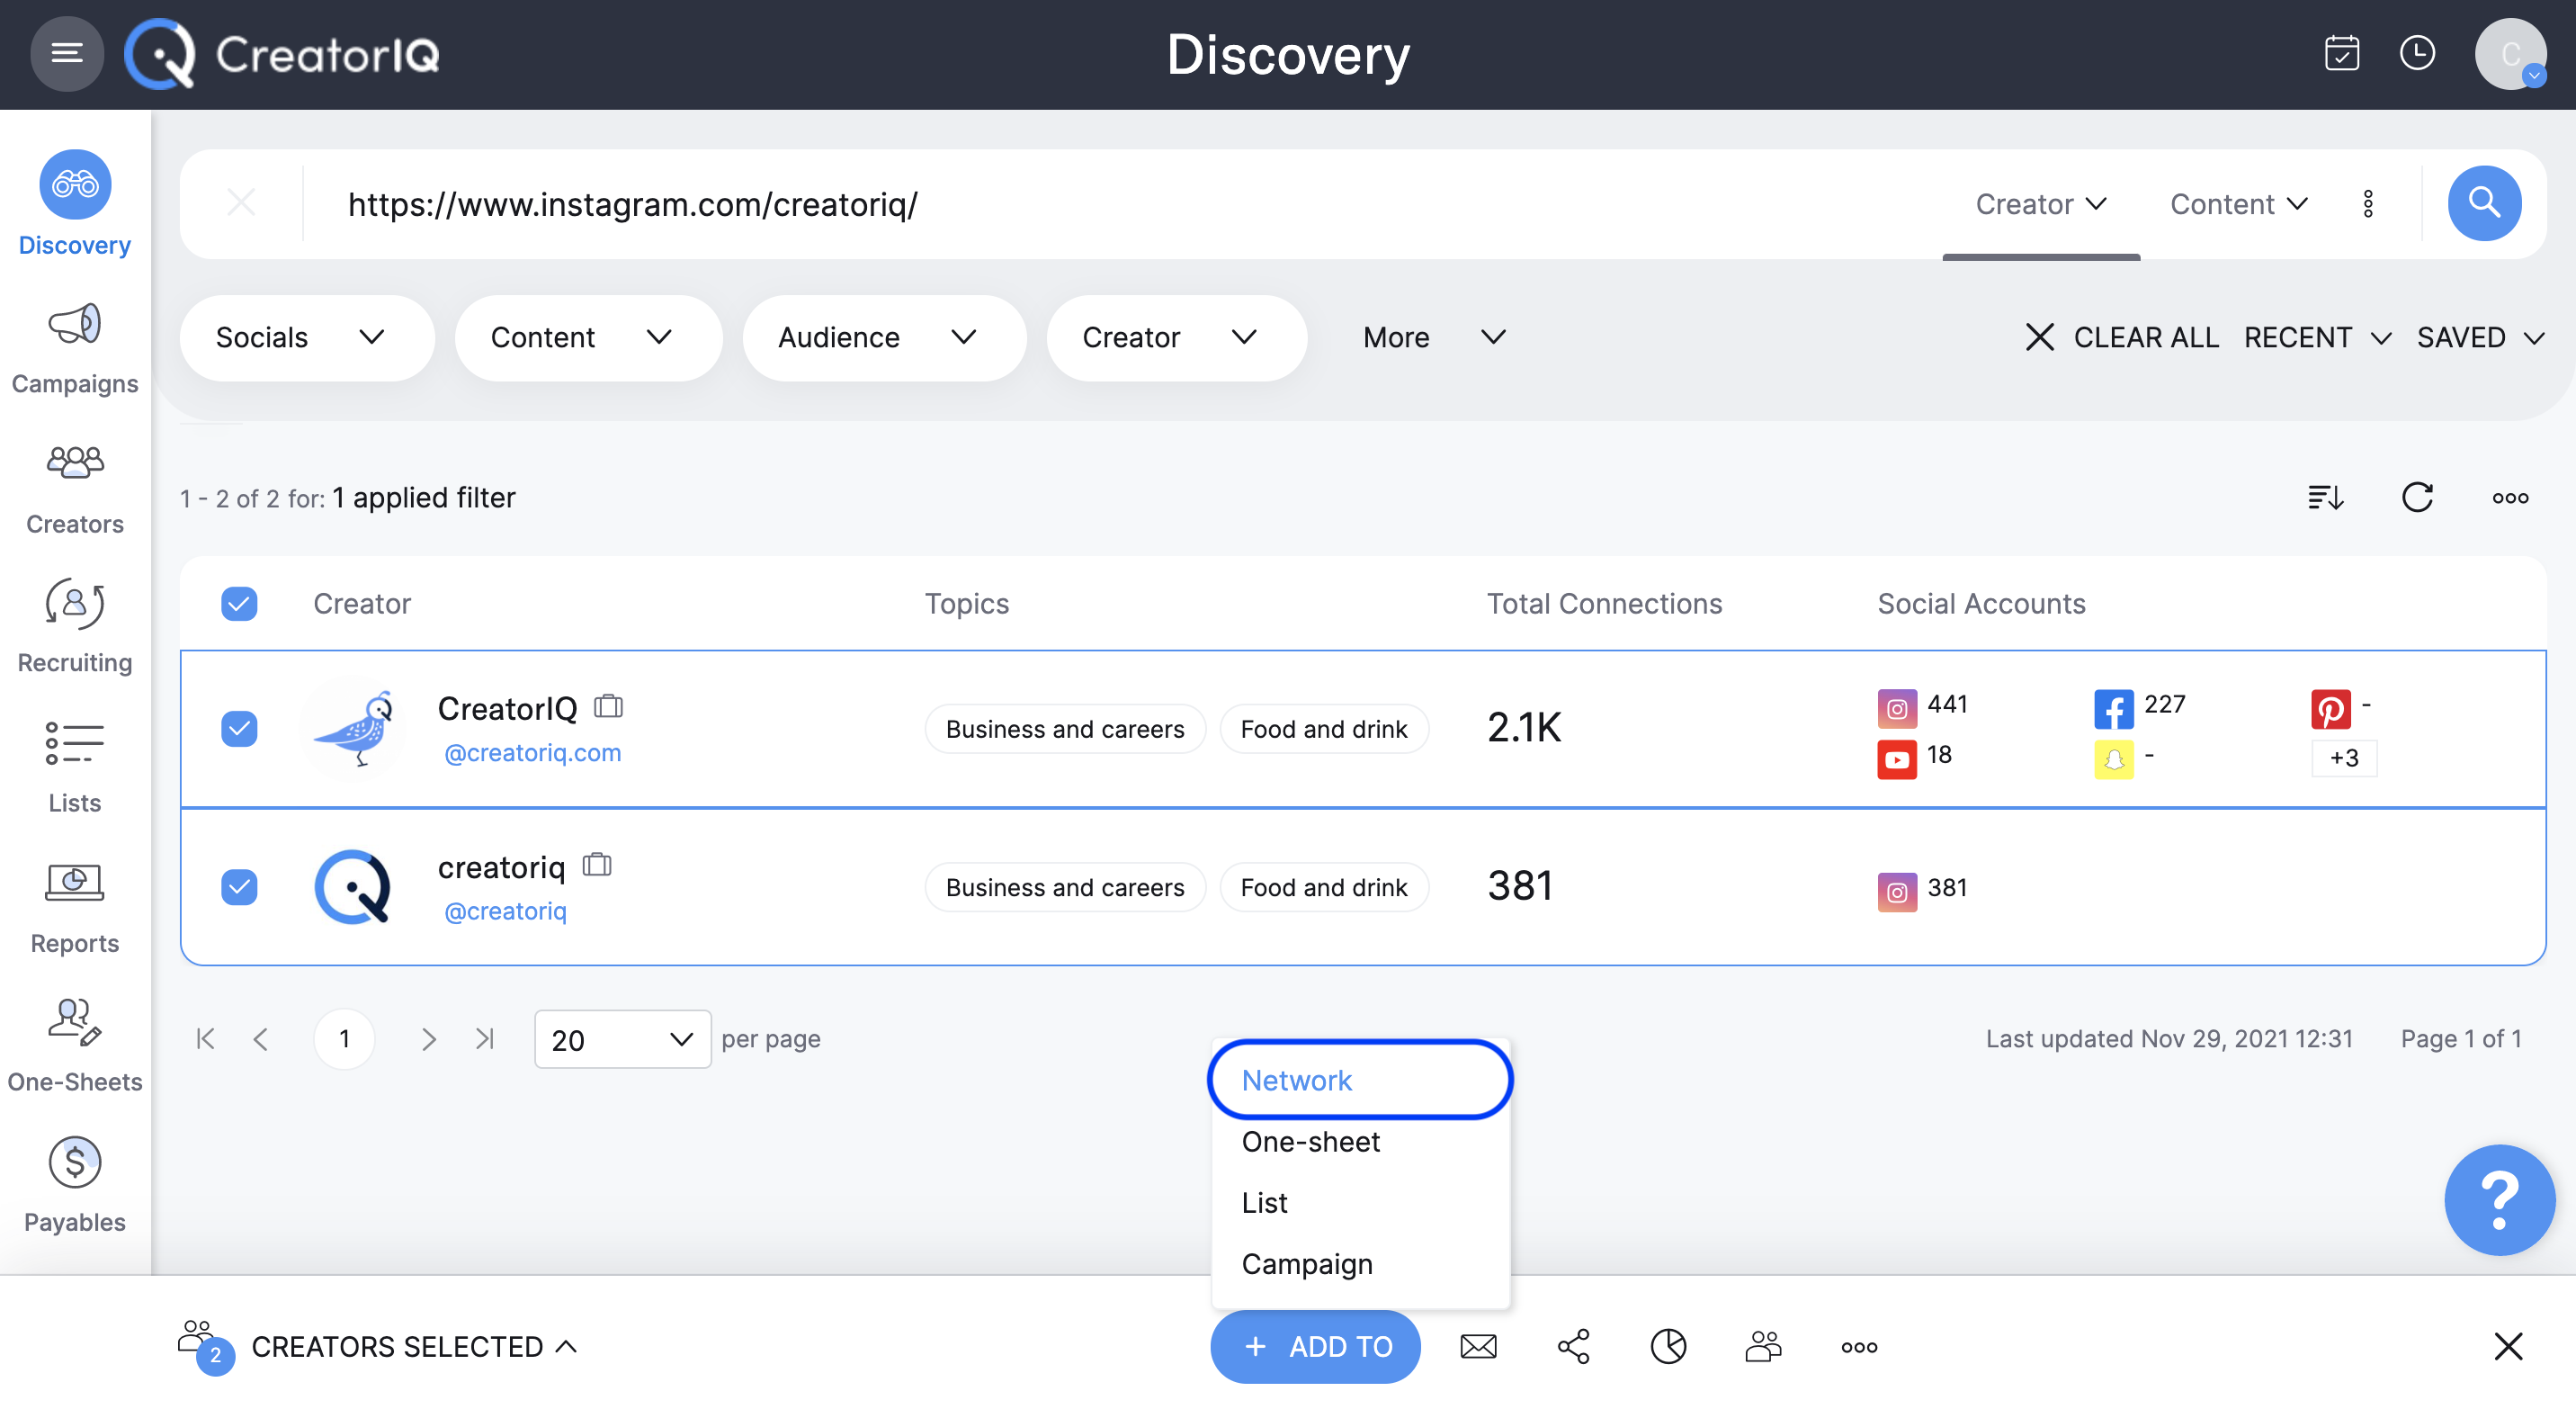Open the Creators section in sidebar

[74, 463]
